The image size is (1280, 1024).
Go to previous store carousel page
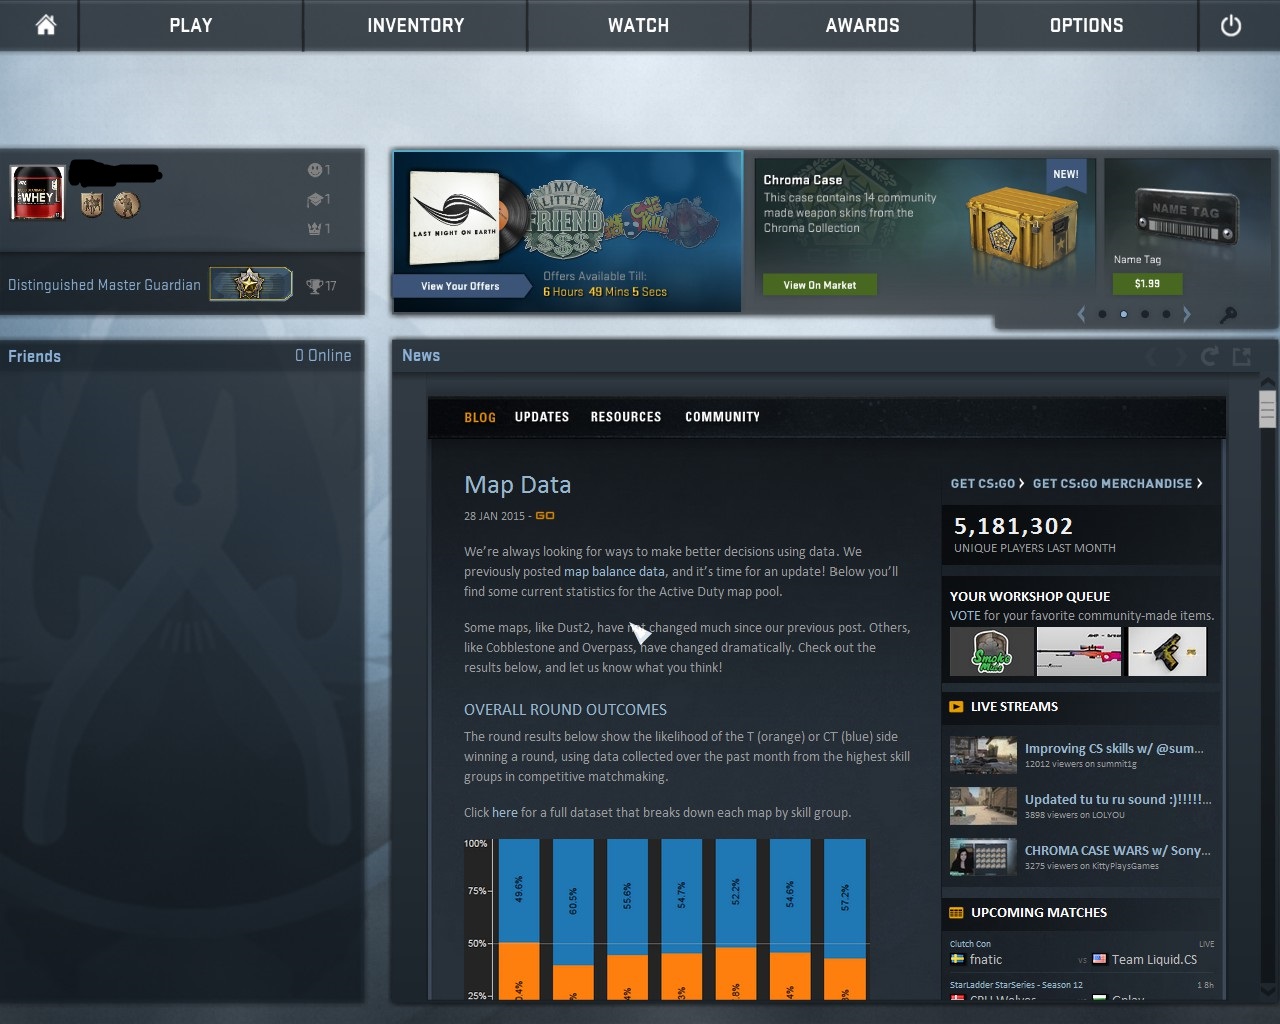[1081, 314]
